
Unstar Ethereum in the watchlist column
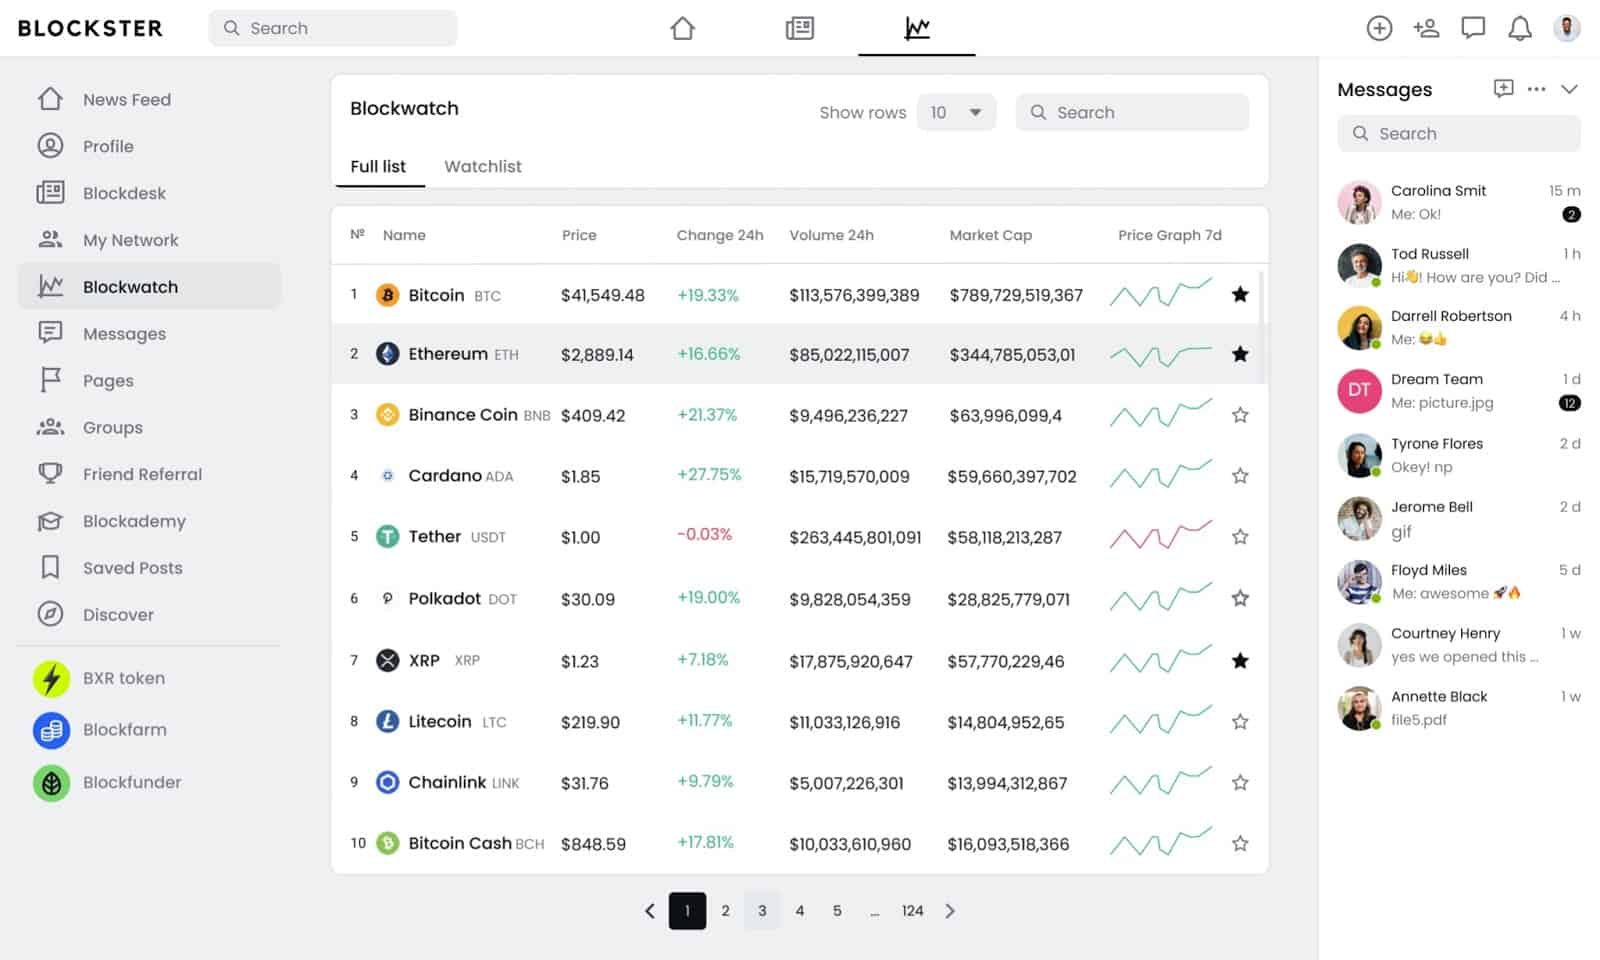coord(1240,354)
